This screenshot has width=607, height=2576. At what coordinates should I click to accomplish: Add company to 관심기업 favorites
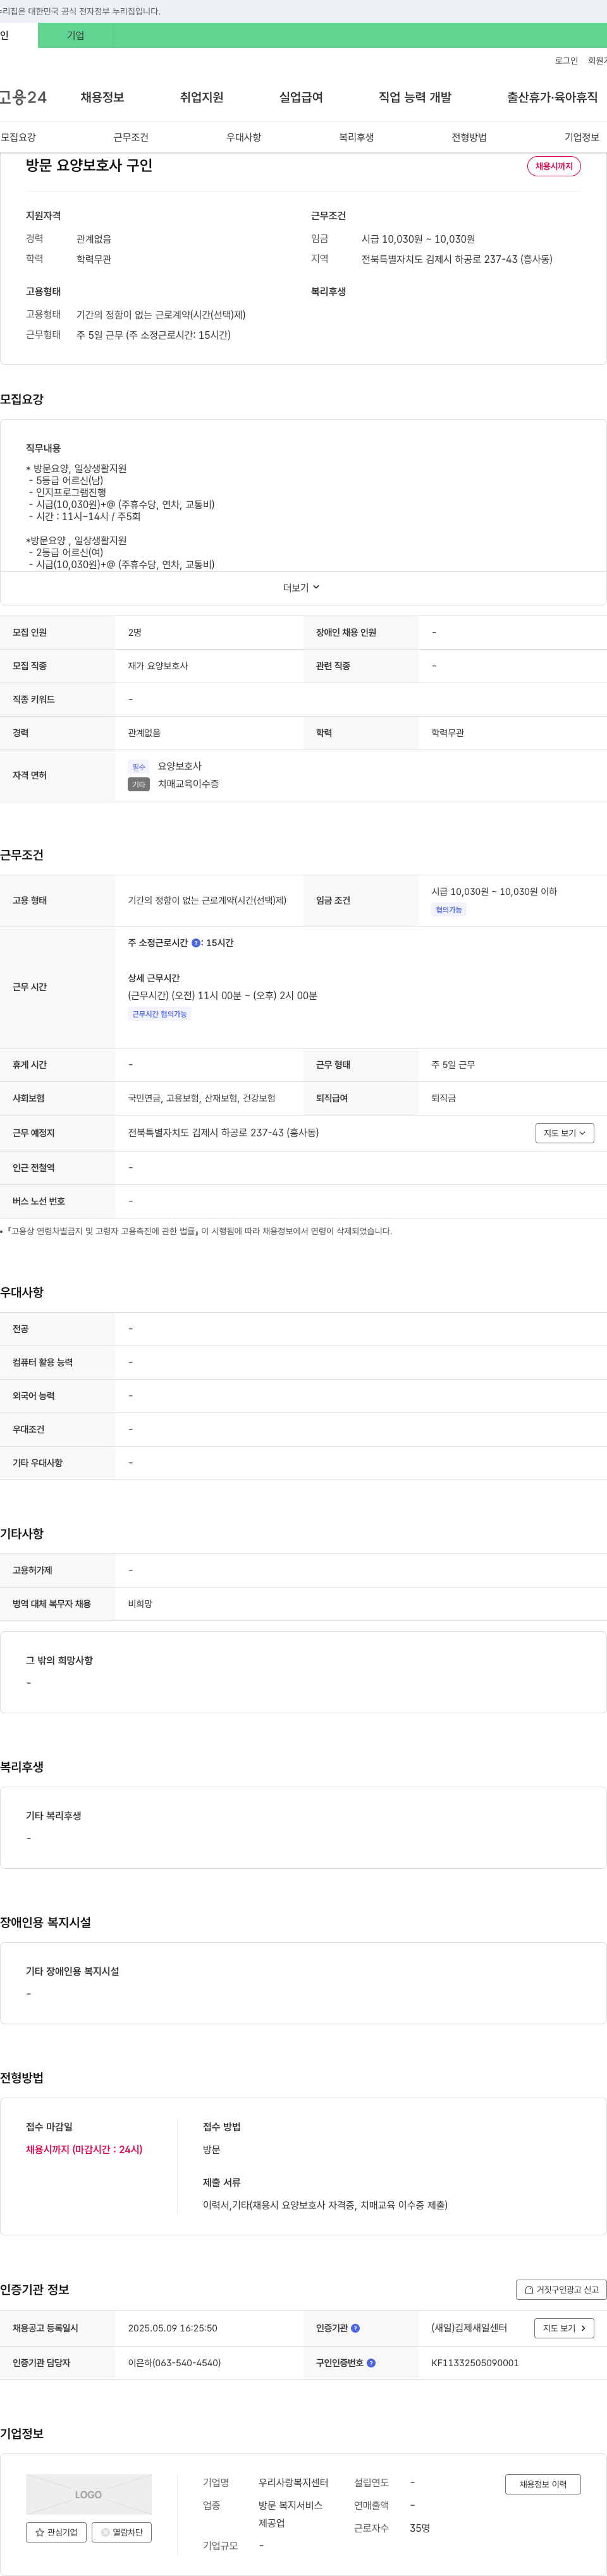56,2532
